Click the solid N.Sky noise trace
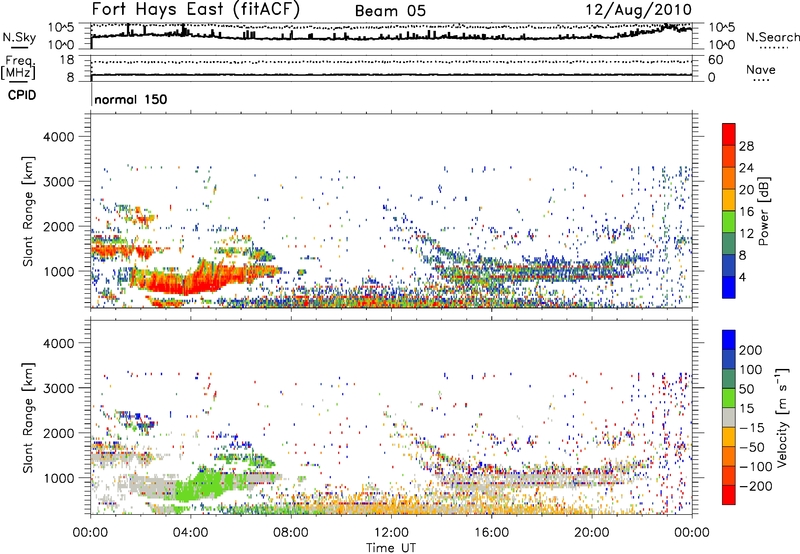 [391, 37]
